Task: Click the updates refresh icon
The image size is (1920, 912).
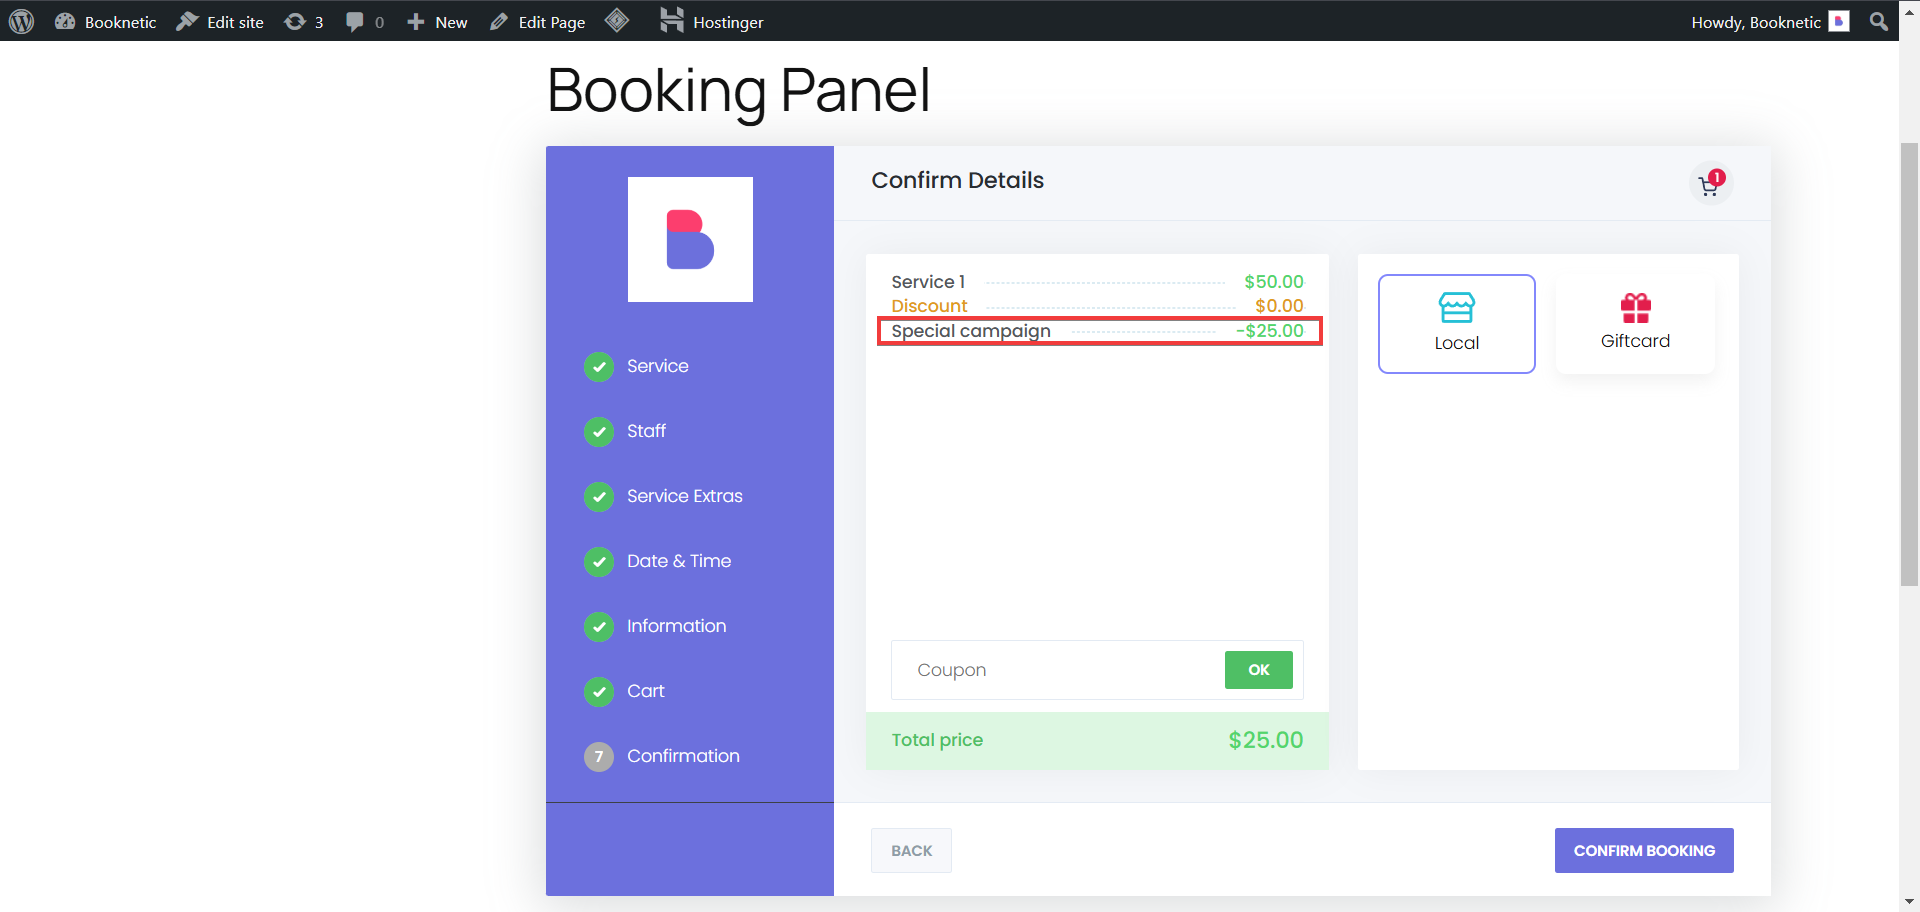Action: click(295, 21)
